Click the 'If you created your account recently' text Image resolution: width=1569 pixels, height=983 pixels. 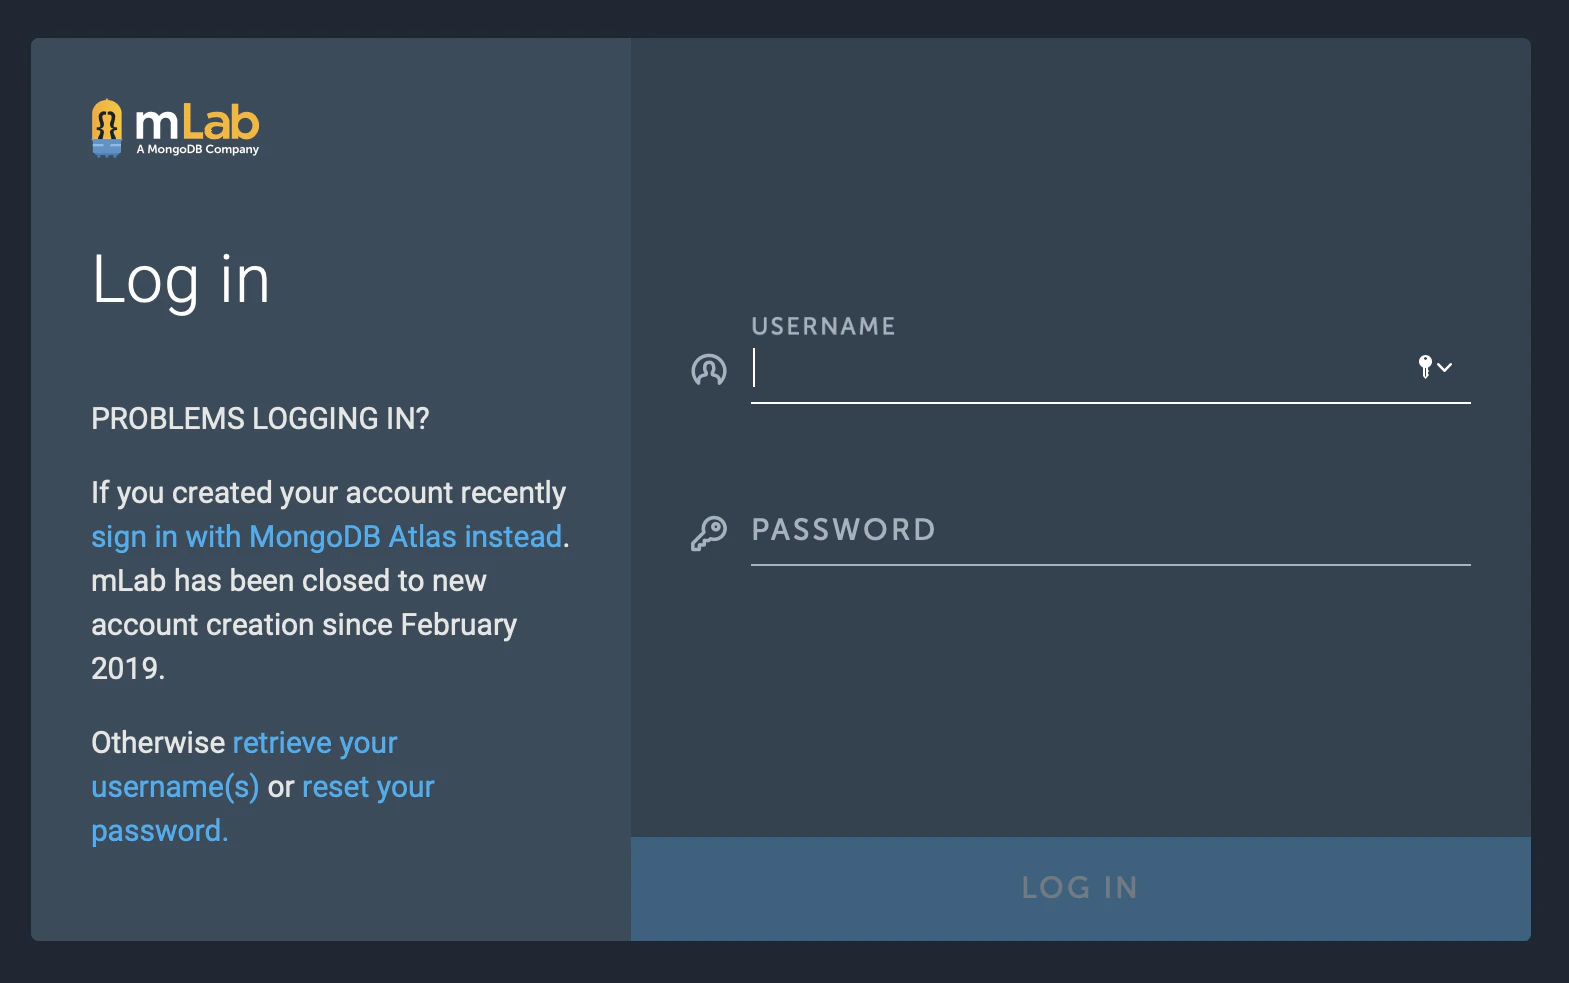point(328,493)
